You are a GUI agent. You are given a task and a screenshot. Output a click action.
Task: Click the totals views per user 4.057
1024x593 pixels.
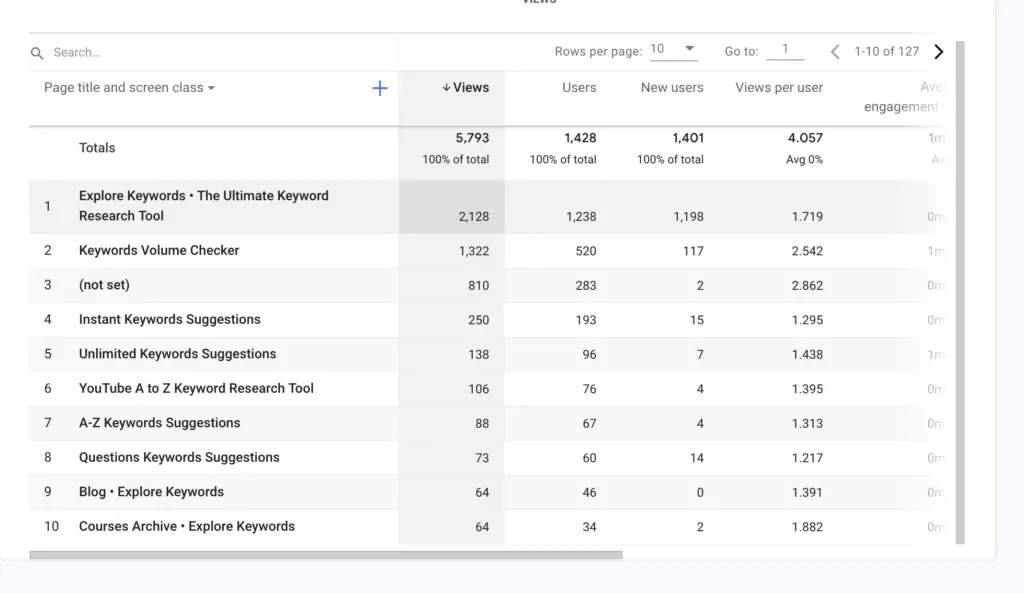(x=805, y=138)
